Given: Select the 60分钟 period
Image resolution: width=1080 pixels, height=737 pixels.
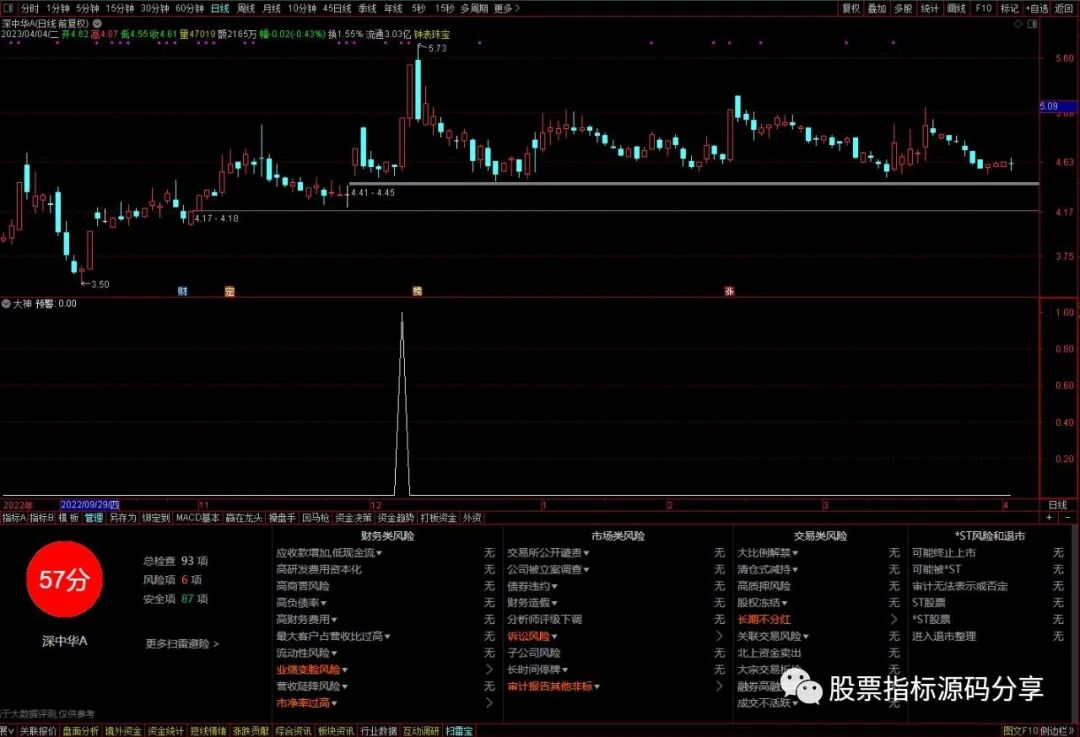Looking at the screenshot, I should (x=189, y=8).
